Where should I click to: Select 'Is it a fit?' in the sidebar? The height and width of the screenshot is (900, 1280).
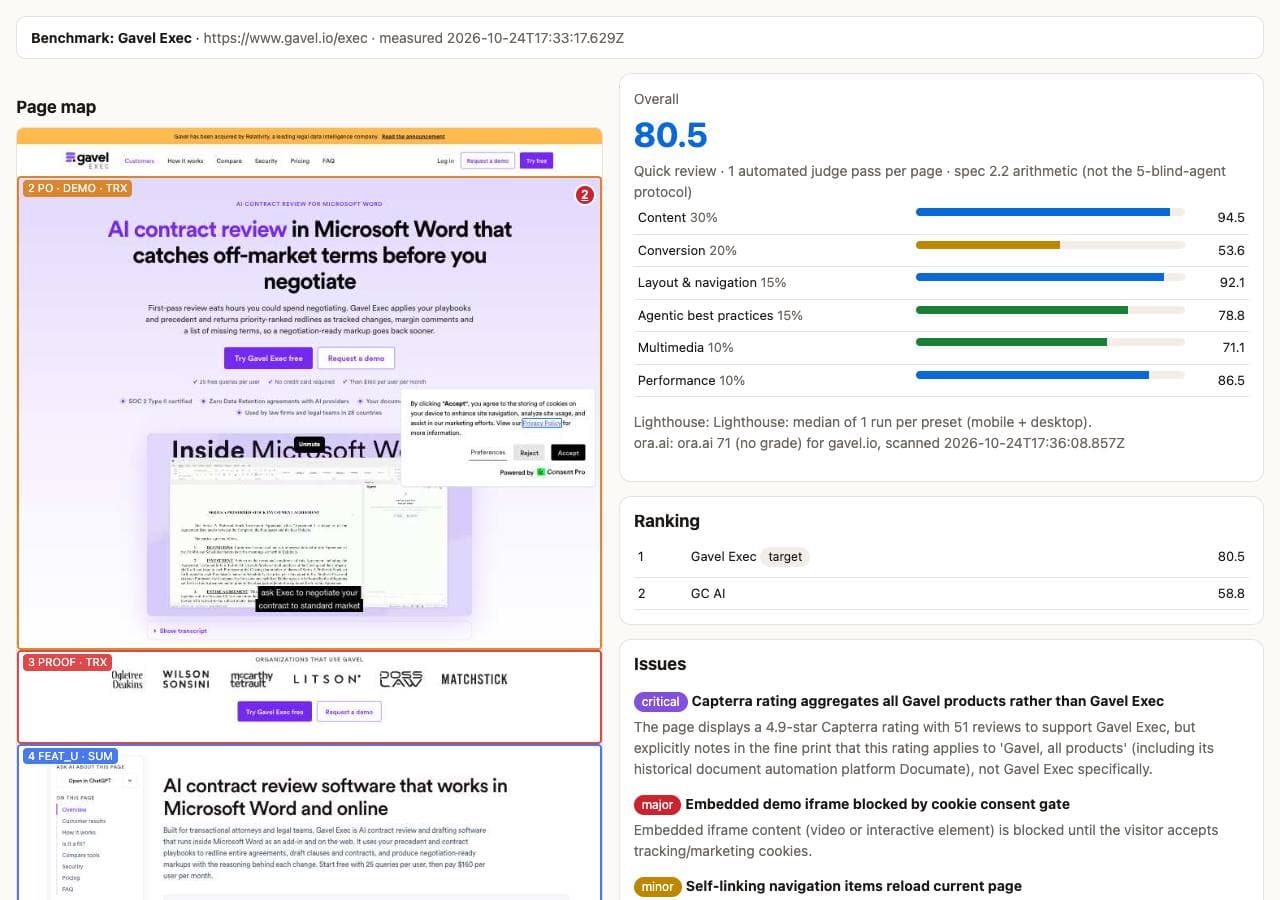point(72,844)
